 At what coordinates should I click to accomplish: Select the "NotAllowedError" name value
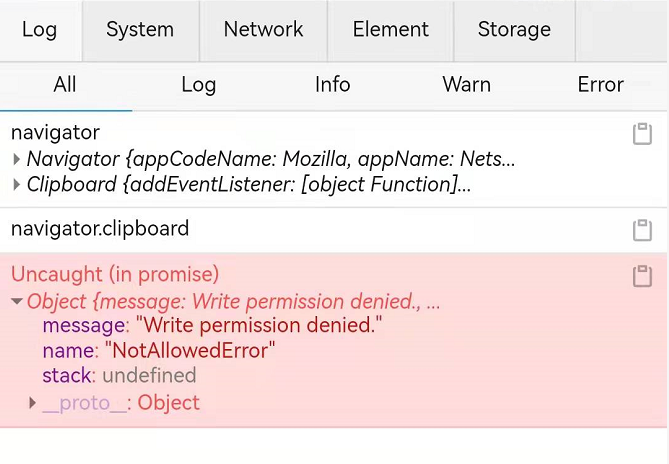pos(190,351)
